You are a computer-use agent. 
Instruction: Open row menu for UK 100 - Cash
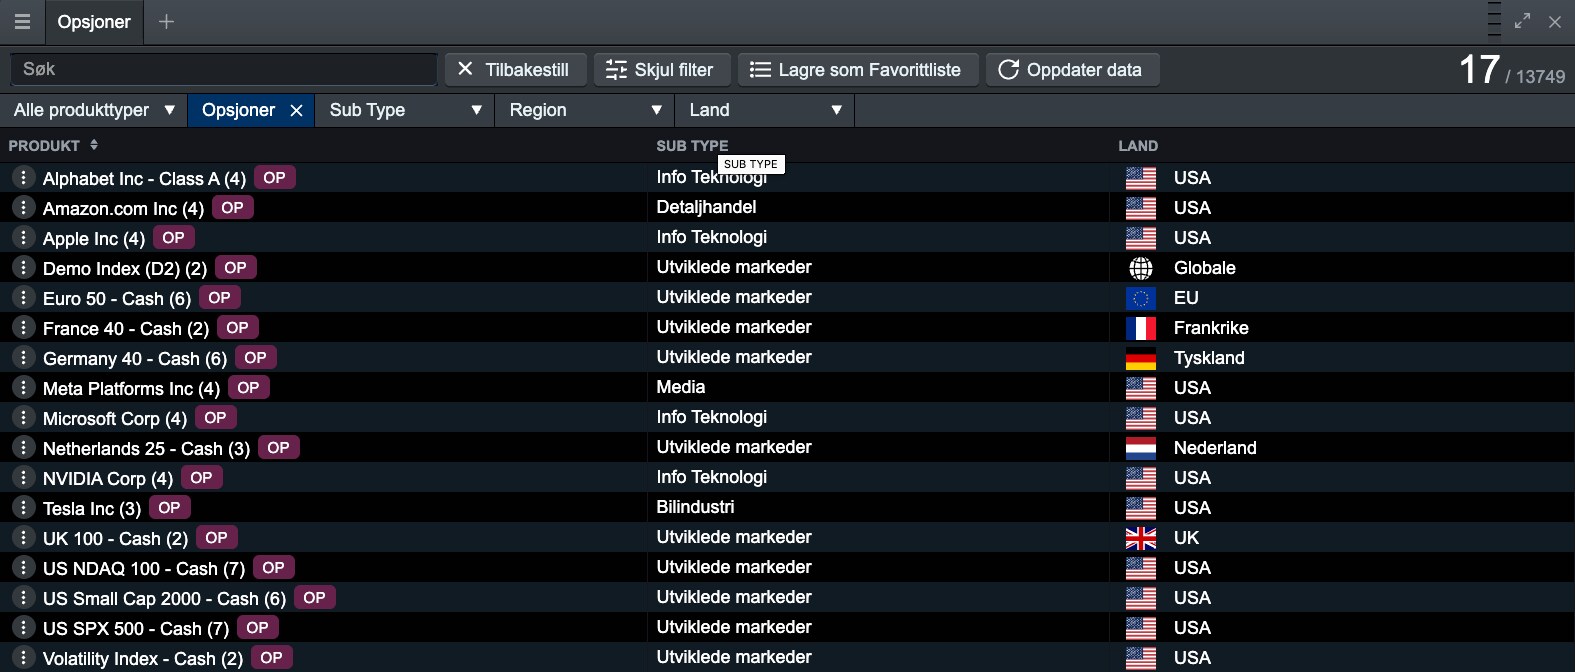pyautogui.click(x=23, y=538)
